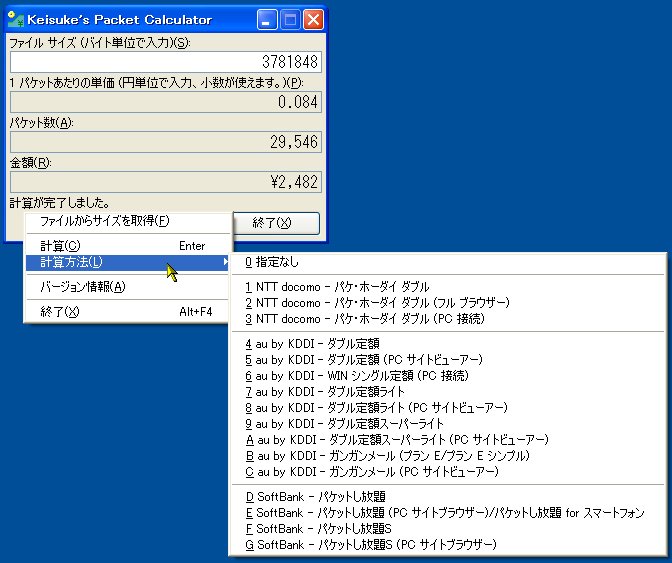Open the 計算方法(L) submenu
Viewport: 672px width, 563px height.
(x=128, y=262)
